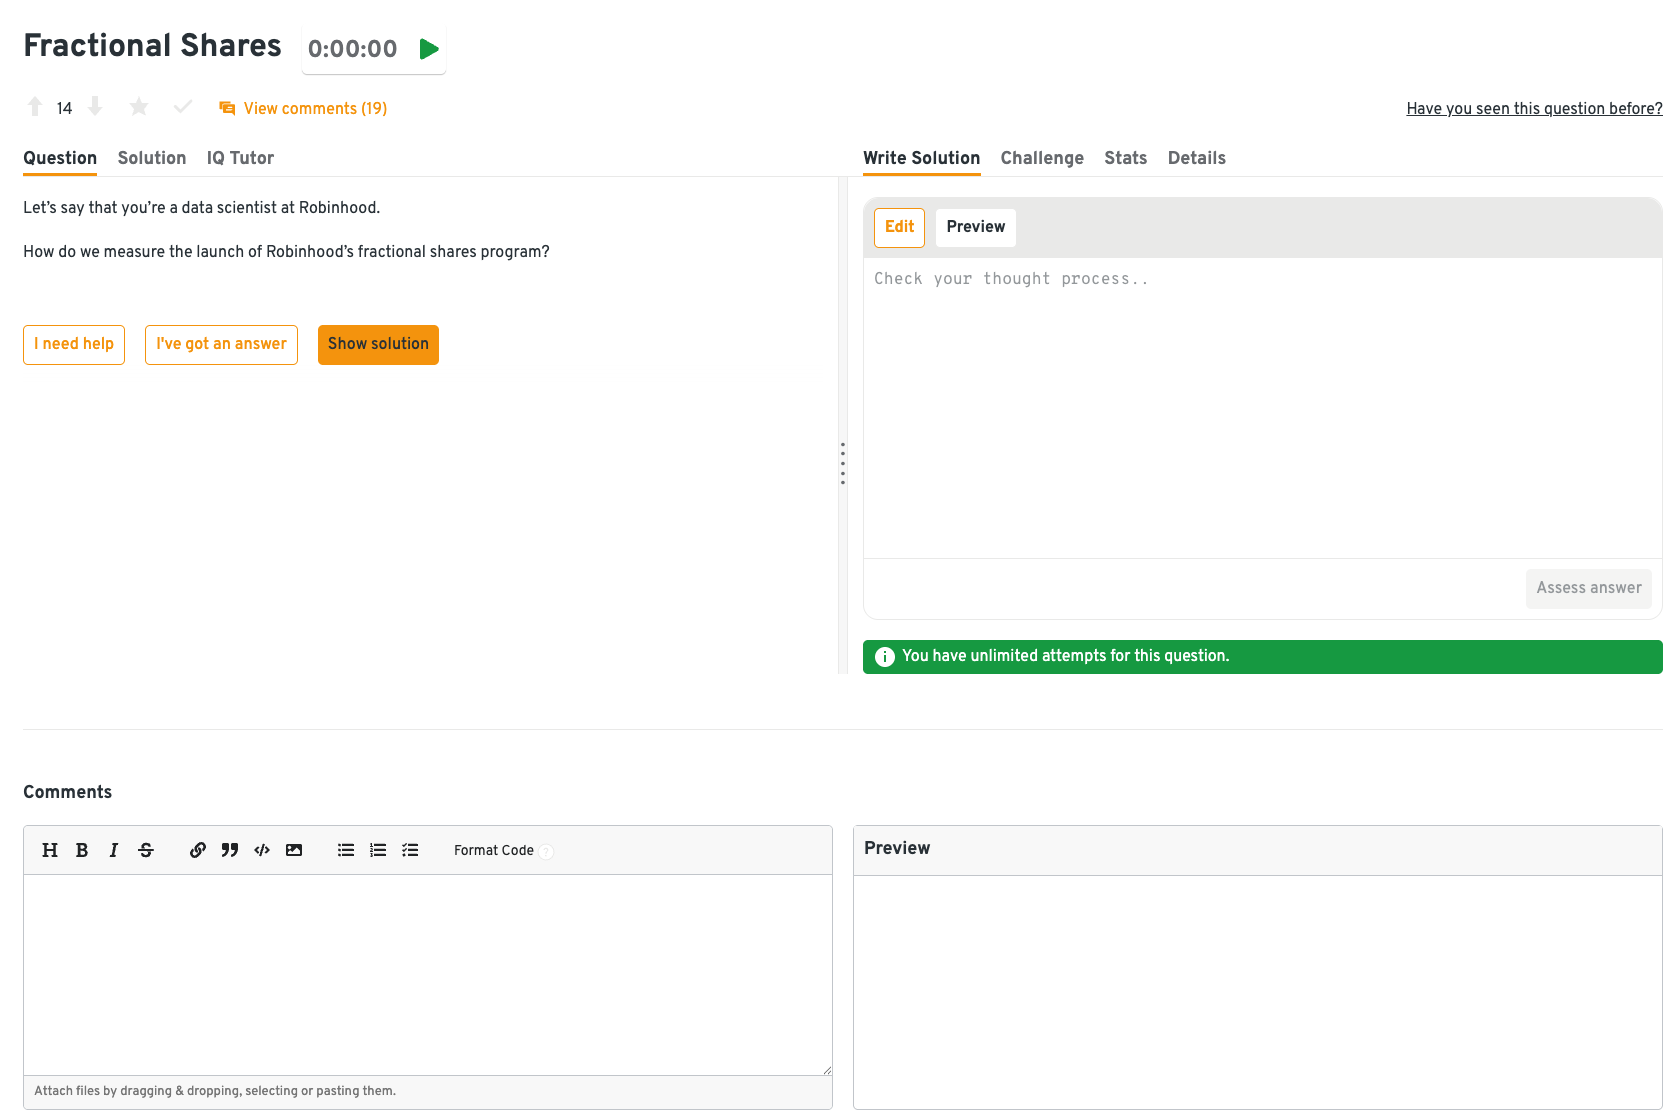Screen dimensions: 1674x1114
Task: Click the Heading icon in comment toolbar
Action: 50,850
